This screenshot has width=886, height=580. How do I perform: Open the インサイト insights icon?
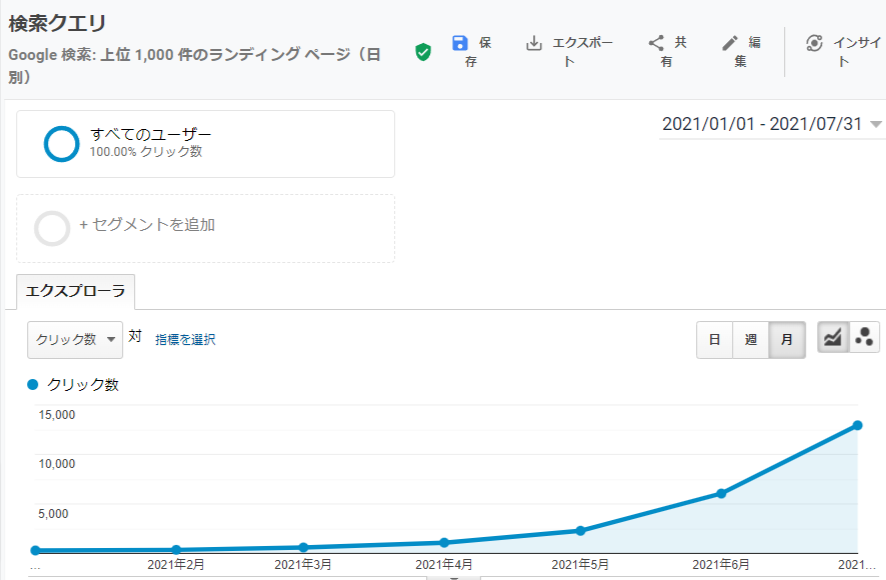click(x=814, y=43)
